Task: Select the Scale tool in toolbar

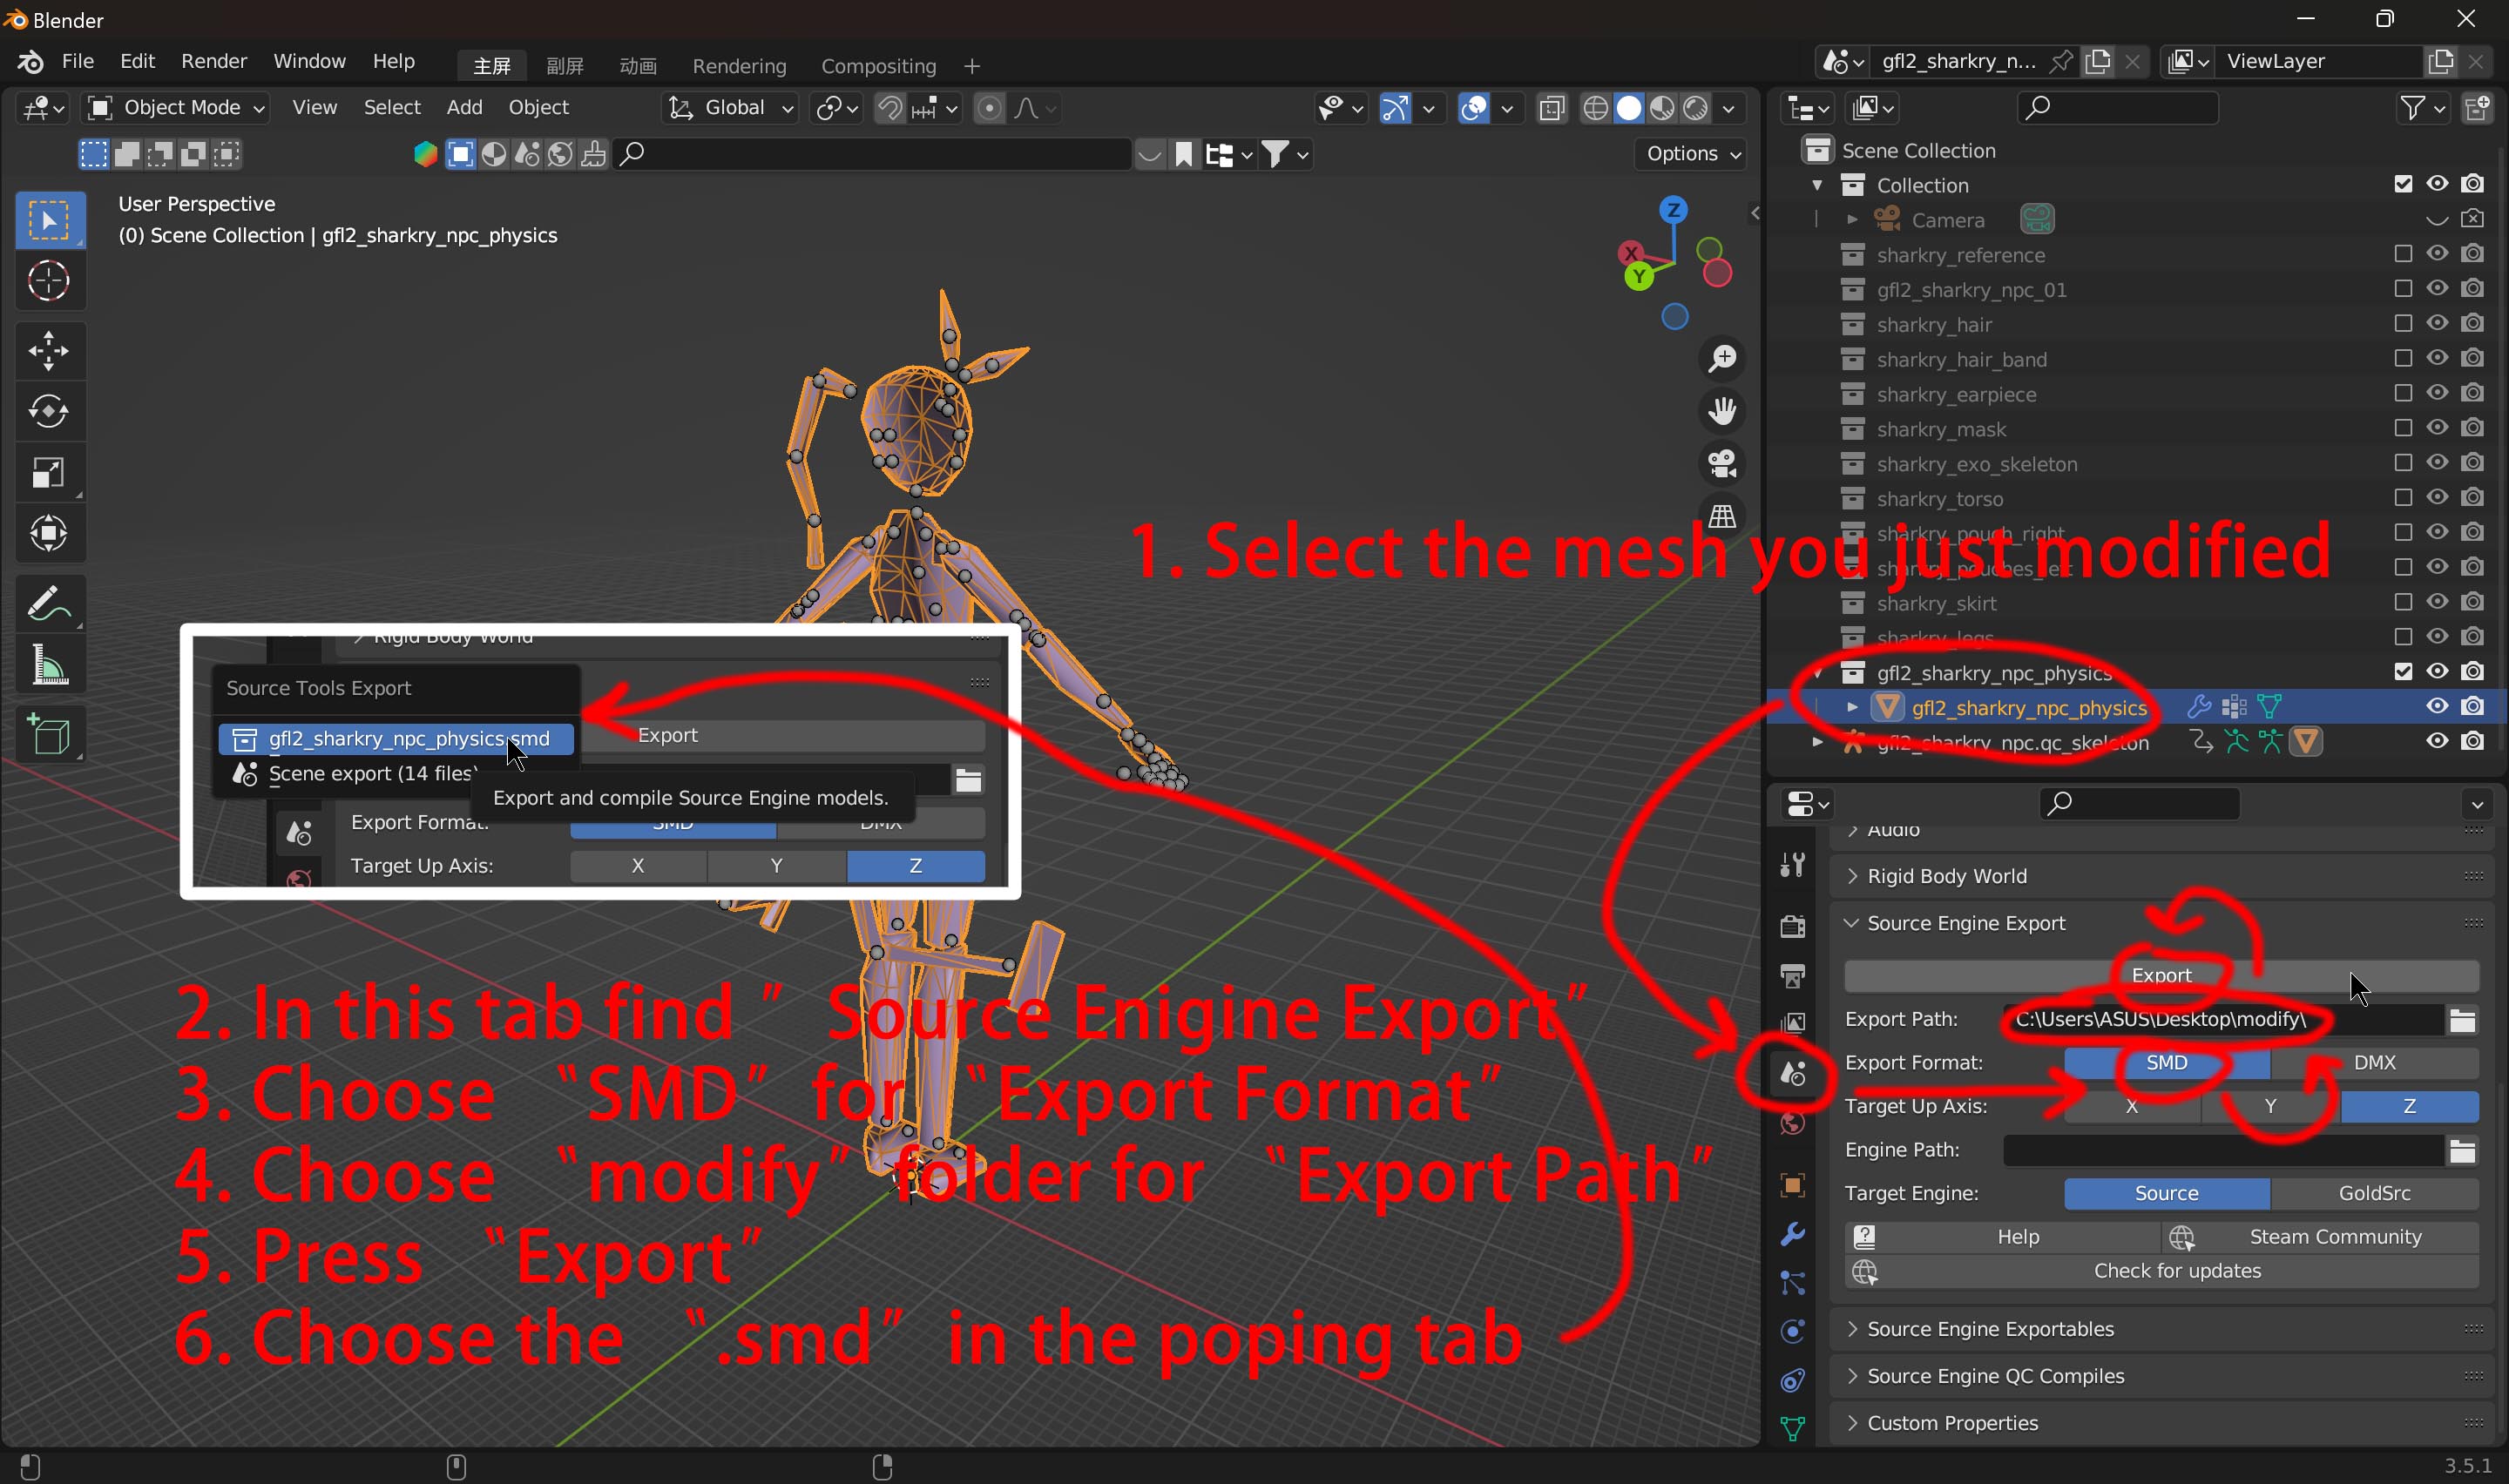Action: 48,473
